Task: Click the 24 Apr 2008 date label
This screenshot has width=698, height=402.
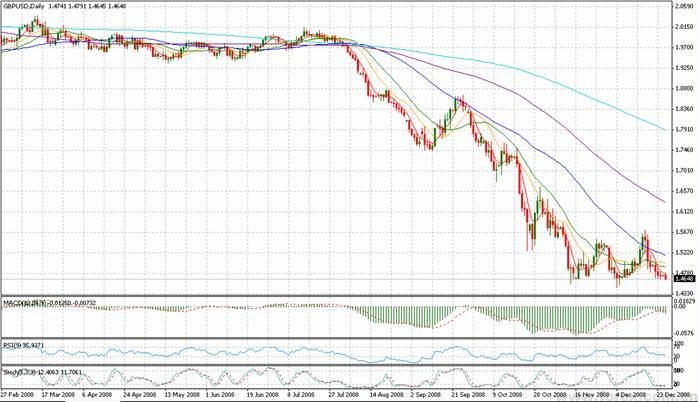Action: [139, 395]
